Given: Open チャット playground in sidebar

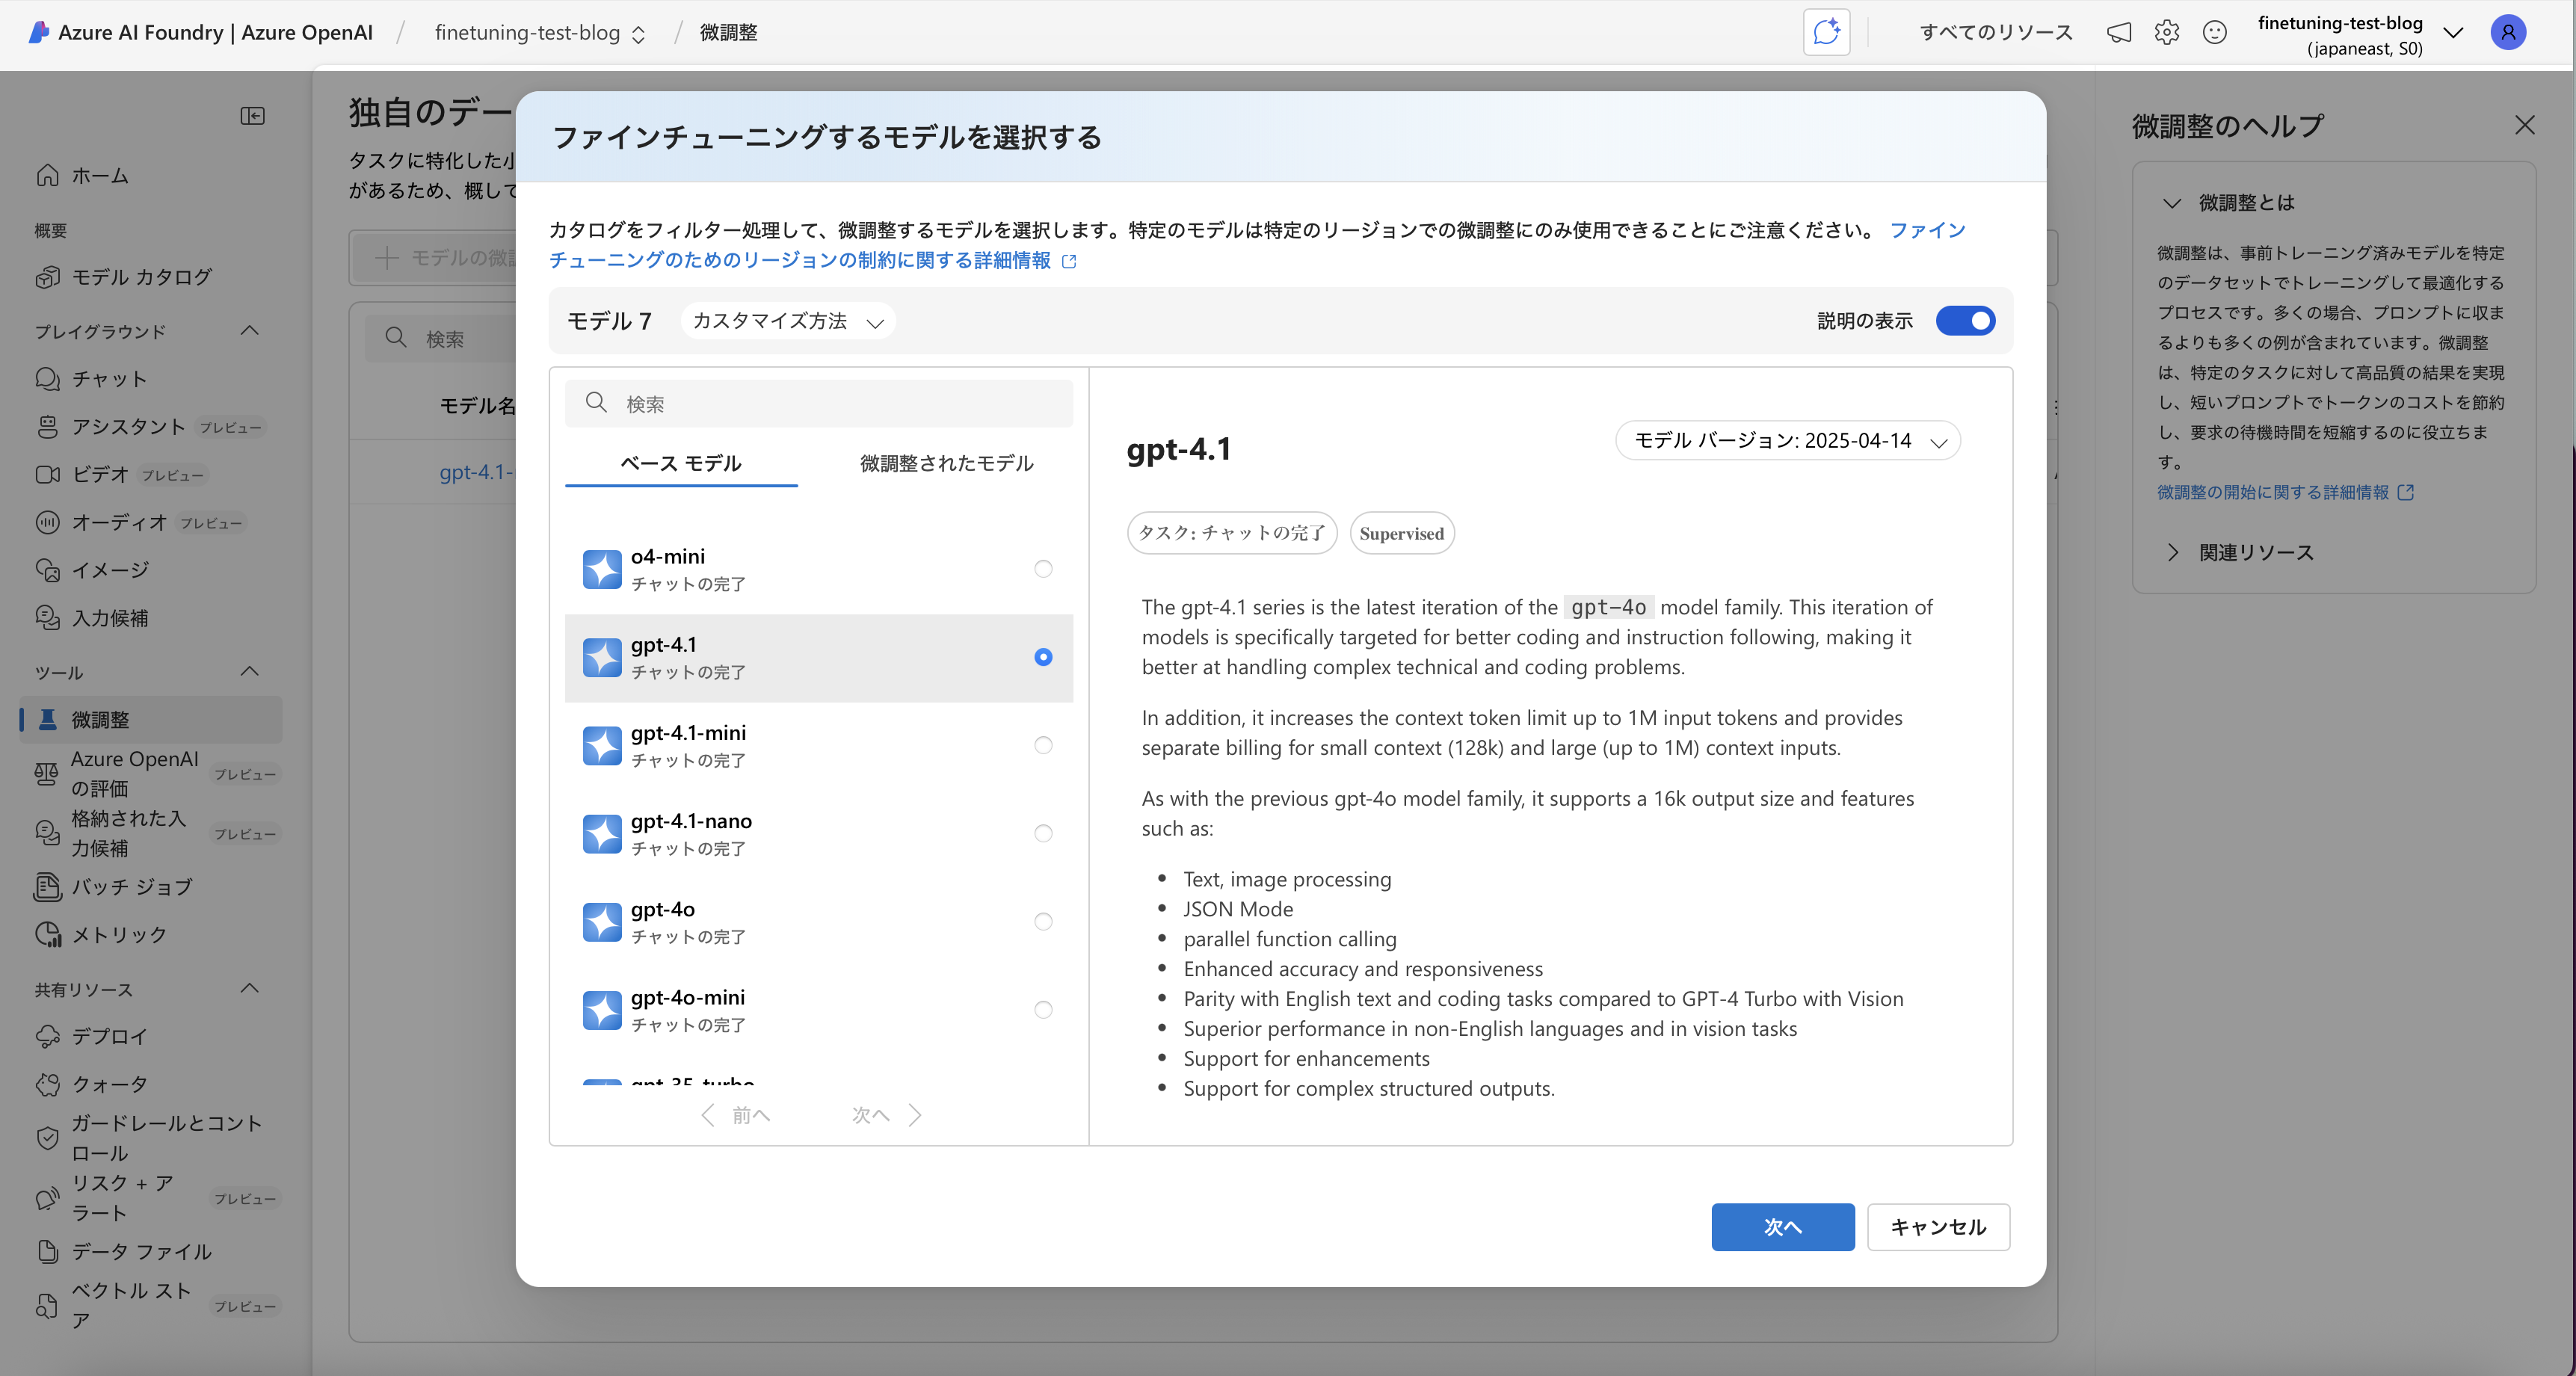Looking at the screenshot, I should [150, 379].
